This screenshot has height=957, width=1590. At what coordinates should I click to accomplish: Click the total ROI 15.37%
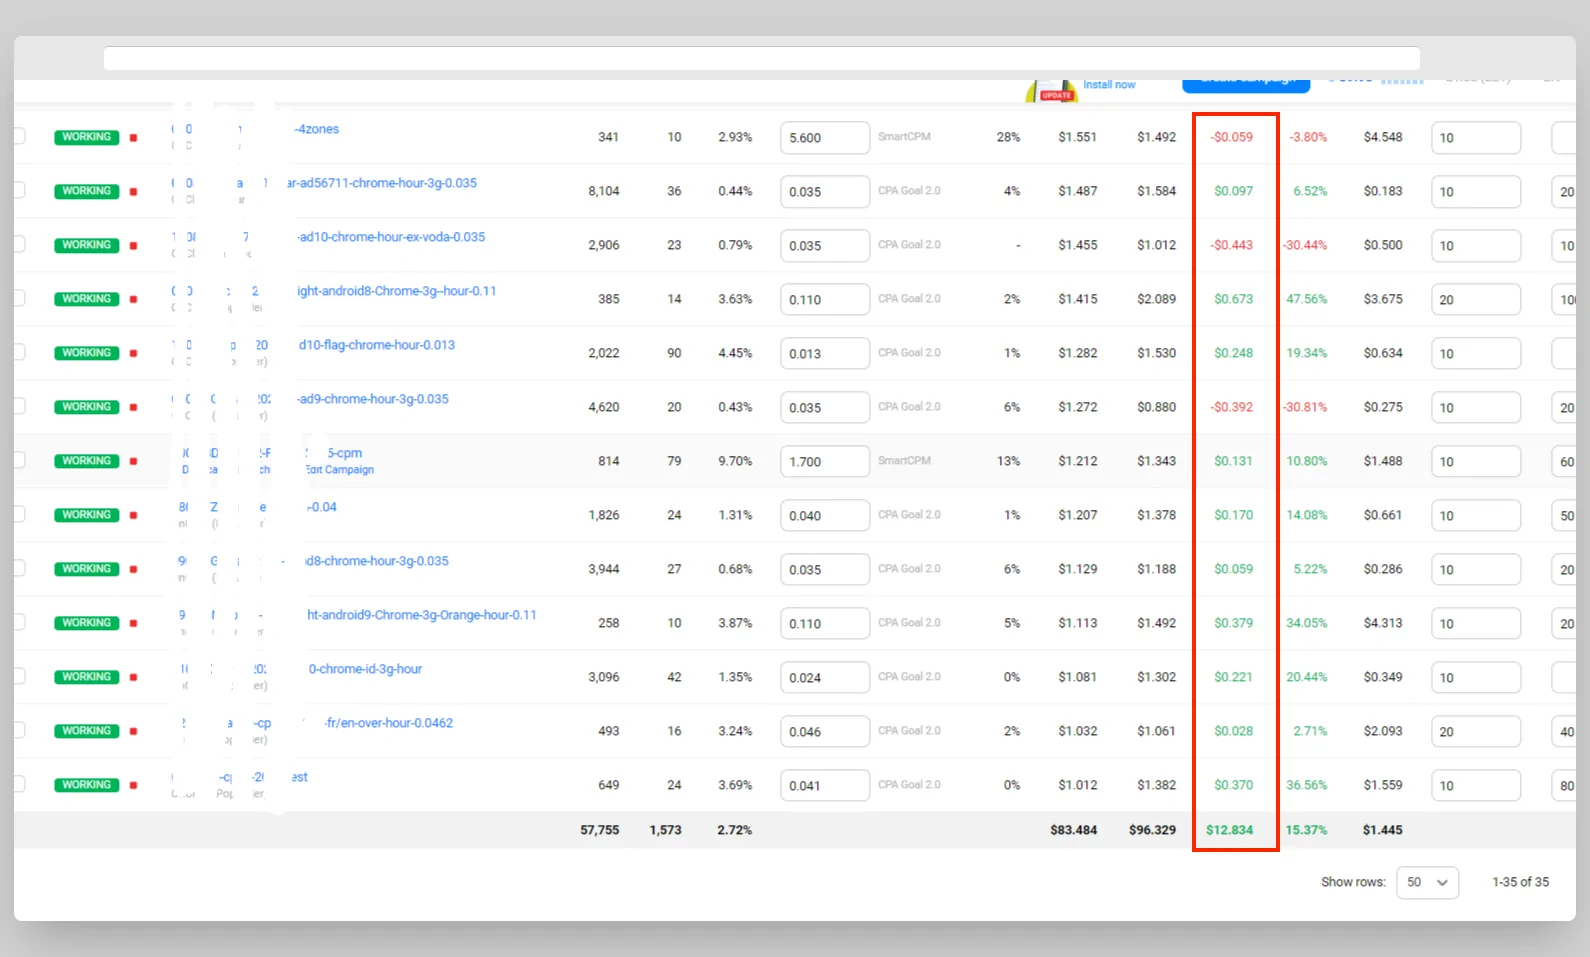click(x=1306, y=830)
